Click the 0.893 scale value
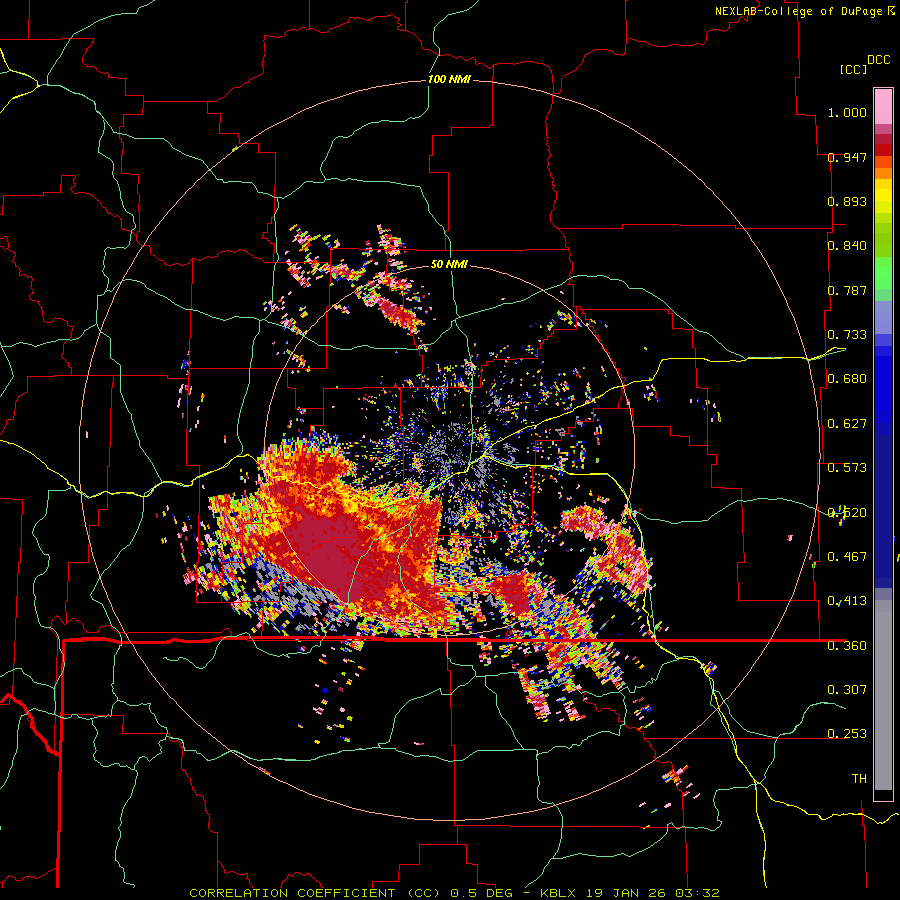The image size is (900, 900). (847, 201)
